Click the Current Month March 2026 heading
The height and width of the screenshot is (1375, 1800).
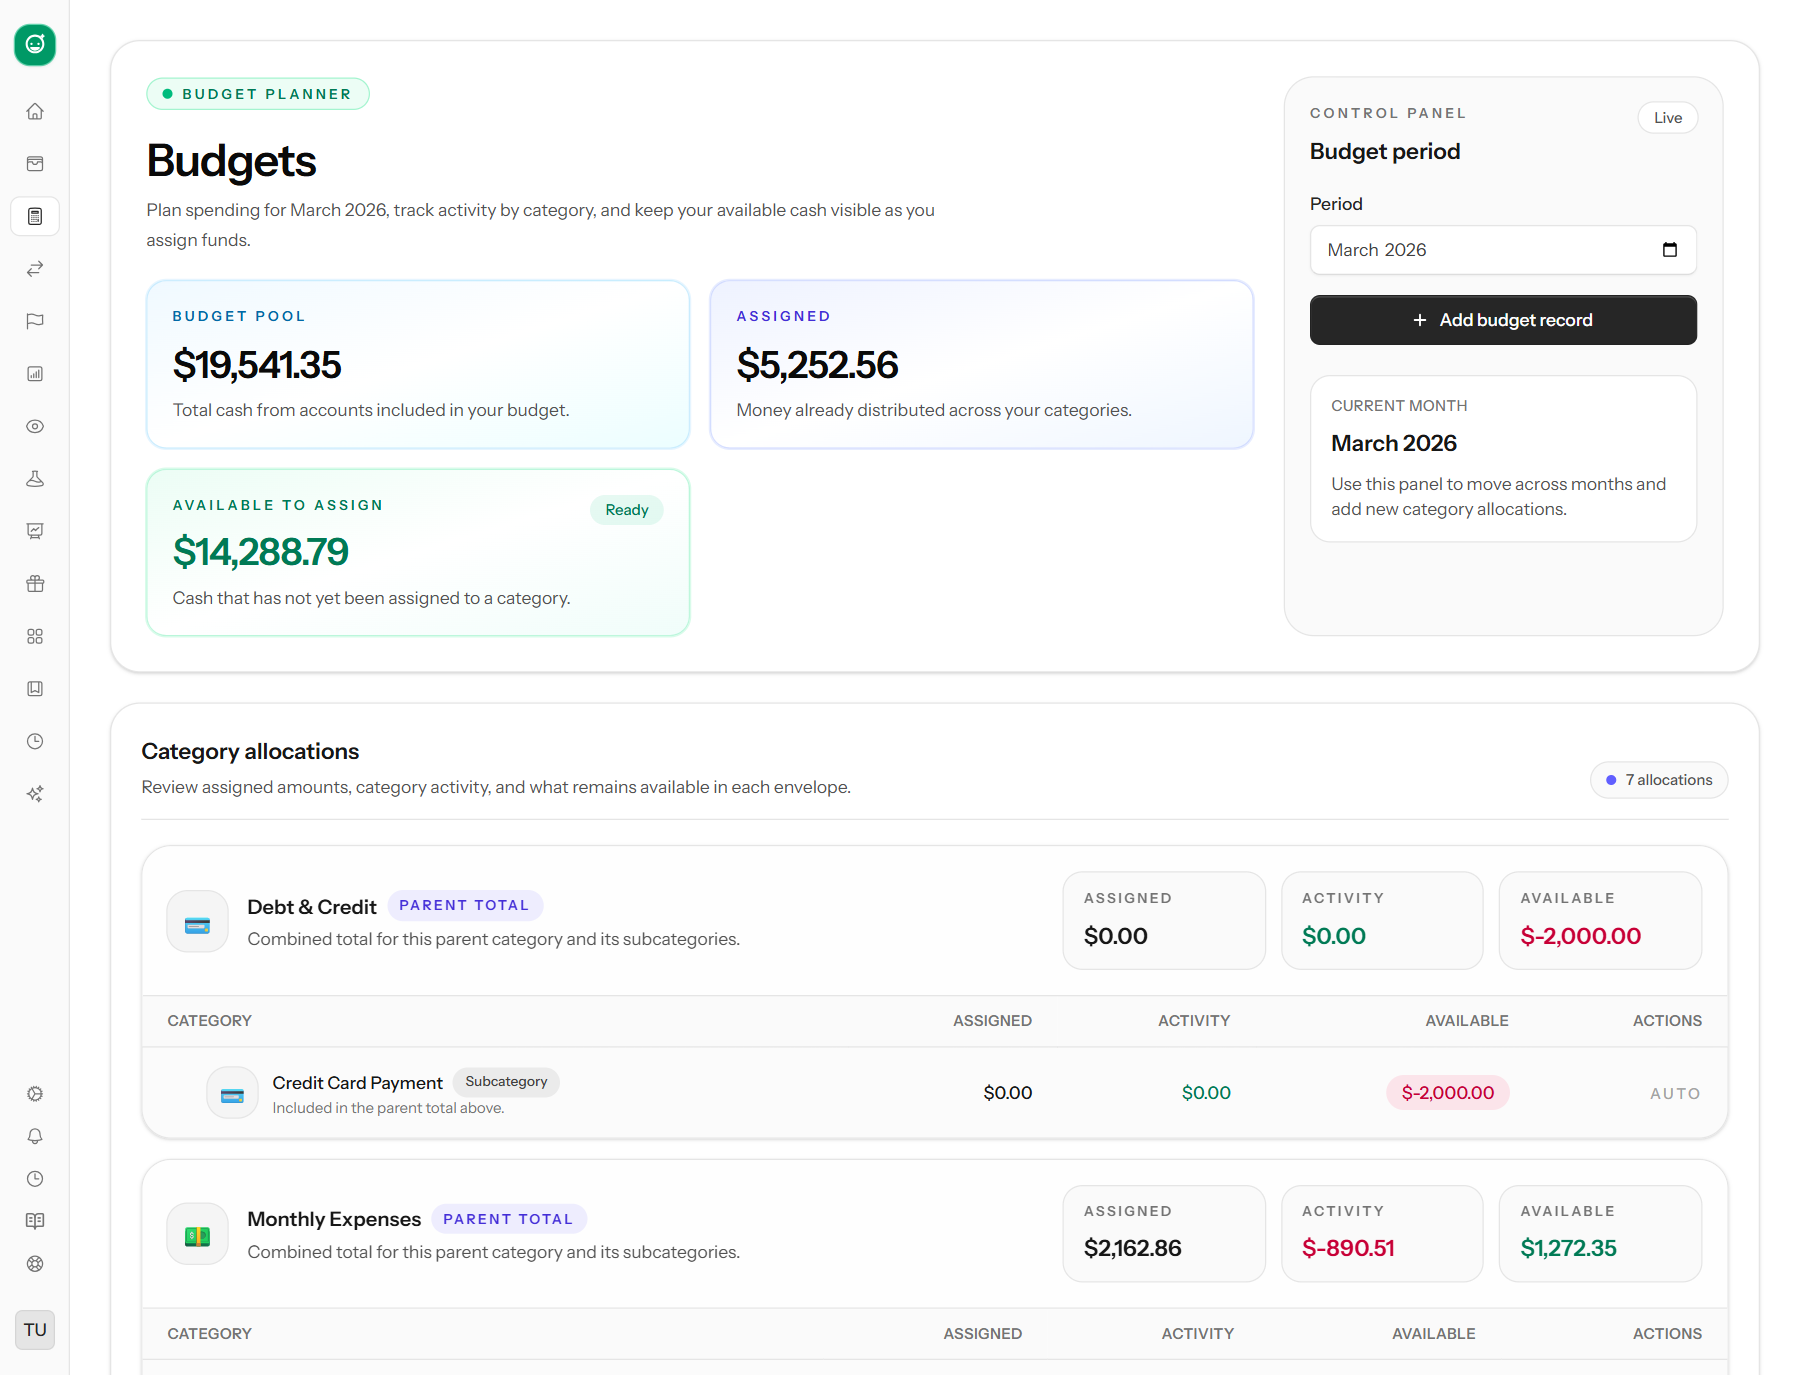coord(1393,443)
